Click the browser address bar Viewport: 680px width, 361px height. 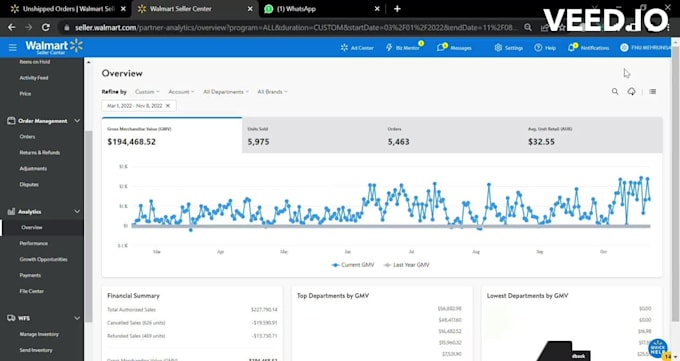(x=295, y=27)
